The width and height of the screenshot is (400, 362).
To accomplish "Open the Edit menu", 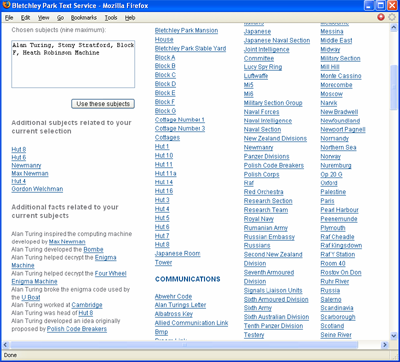I will [x=25, y=18].
